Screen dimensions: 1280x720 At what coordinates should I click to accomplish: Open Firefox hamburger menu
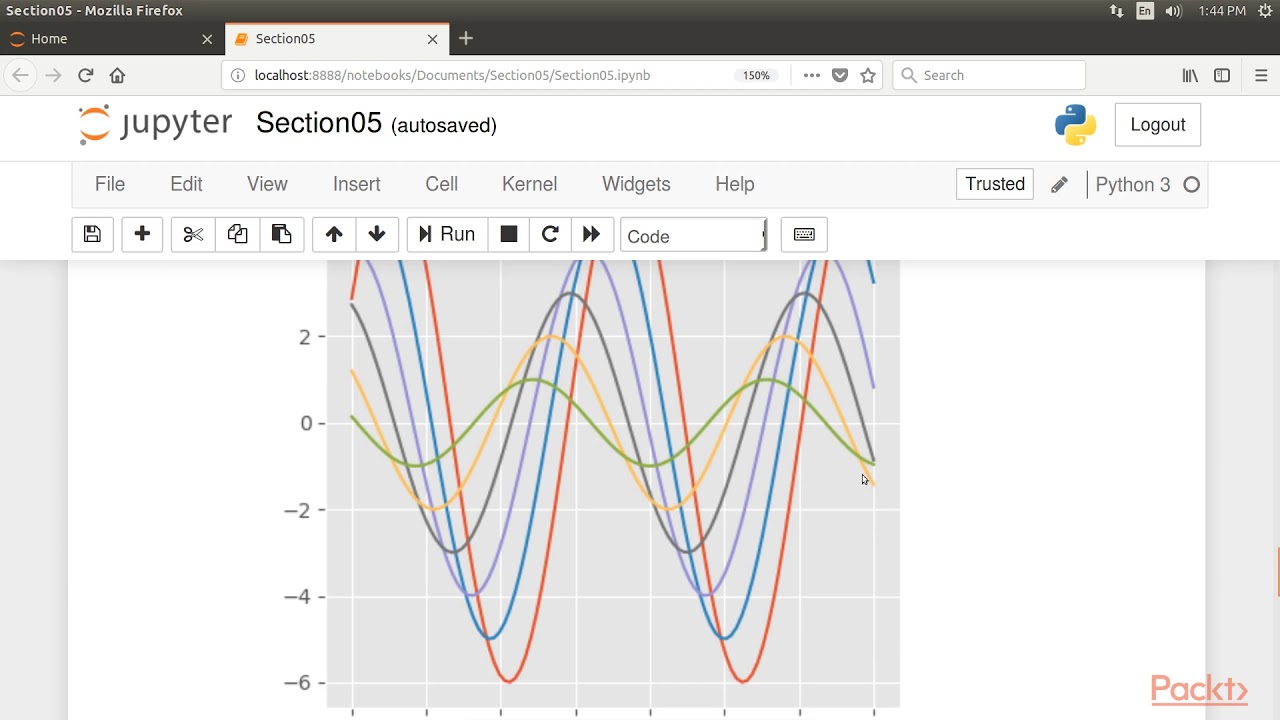1261,75
